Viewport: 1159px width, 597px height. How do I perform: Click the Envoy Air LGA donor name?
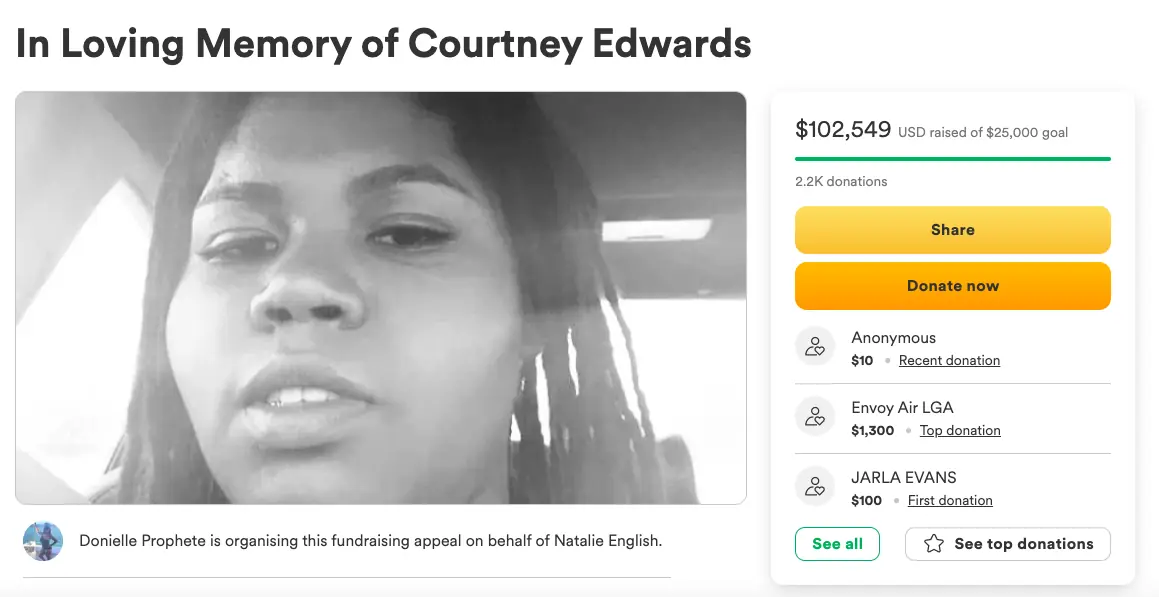click(x=902, y=407)
